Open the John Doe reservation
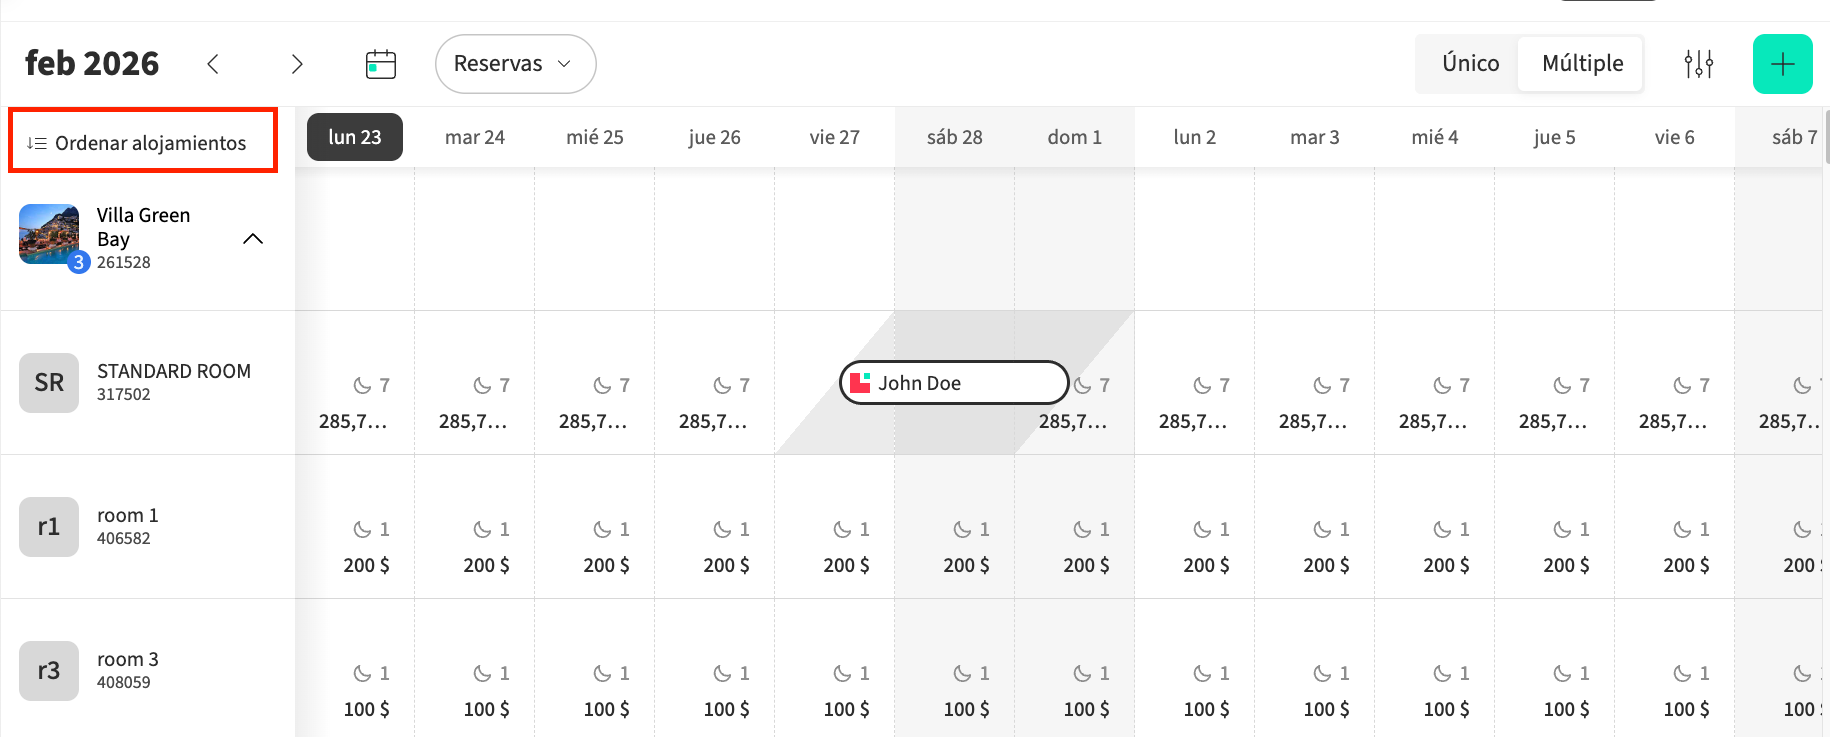The width and height of the screenshot is (1830, 737). pyautogui.click(x=954, y=383)
